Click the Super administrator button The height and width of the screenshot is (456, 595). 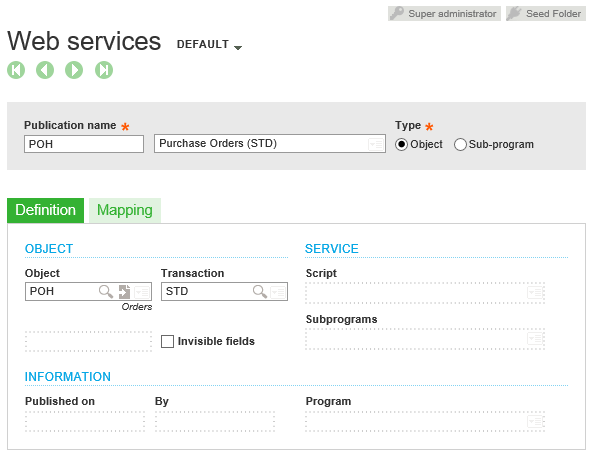point(444,14)
